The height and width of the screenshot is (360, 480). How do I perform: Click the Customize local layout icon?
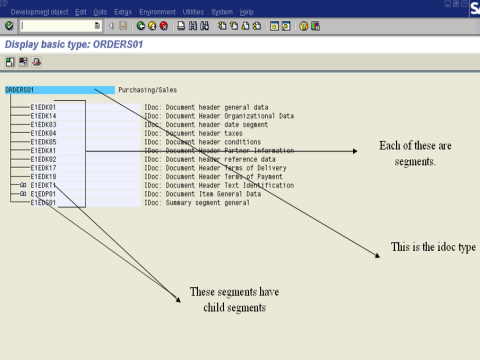click(315, 26)
